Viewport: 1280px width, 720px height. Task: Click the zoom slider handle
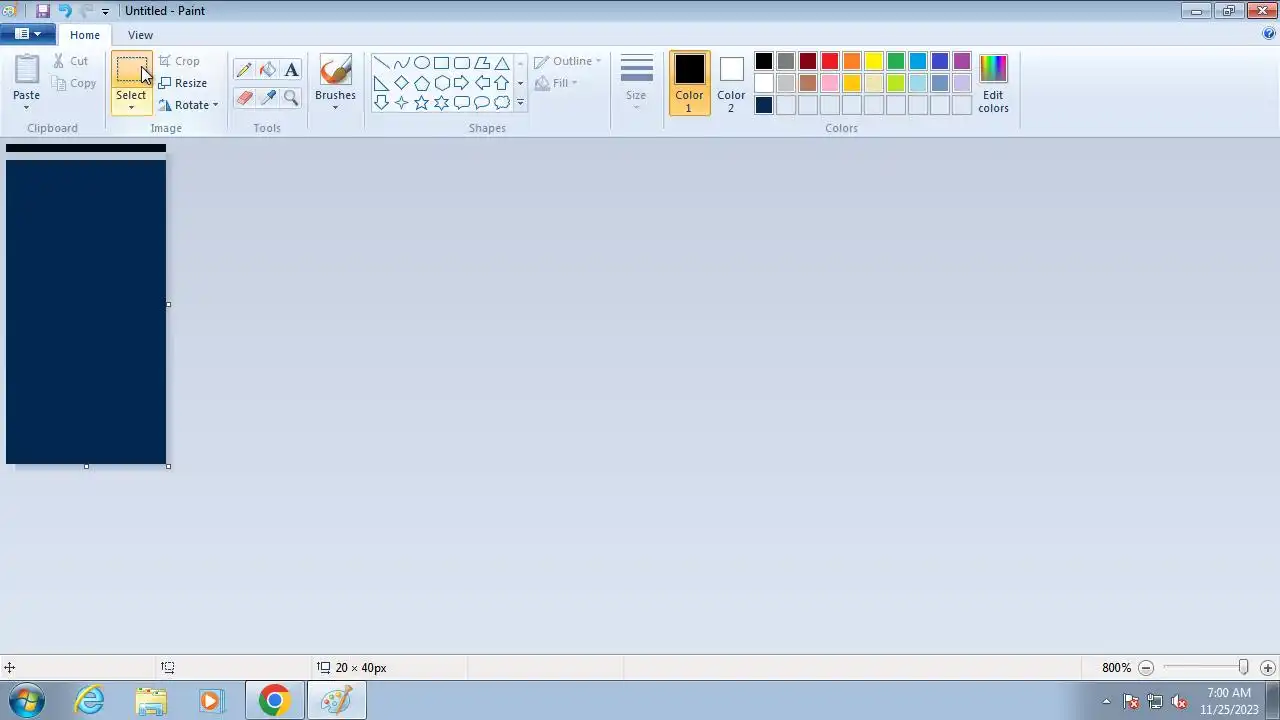click(1243, 667)
